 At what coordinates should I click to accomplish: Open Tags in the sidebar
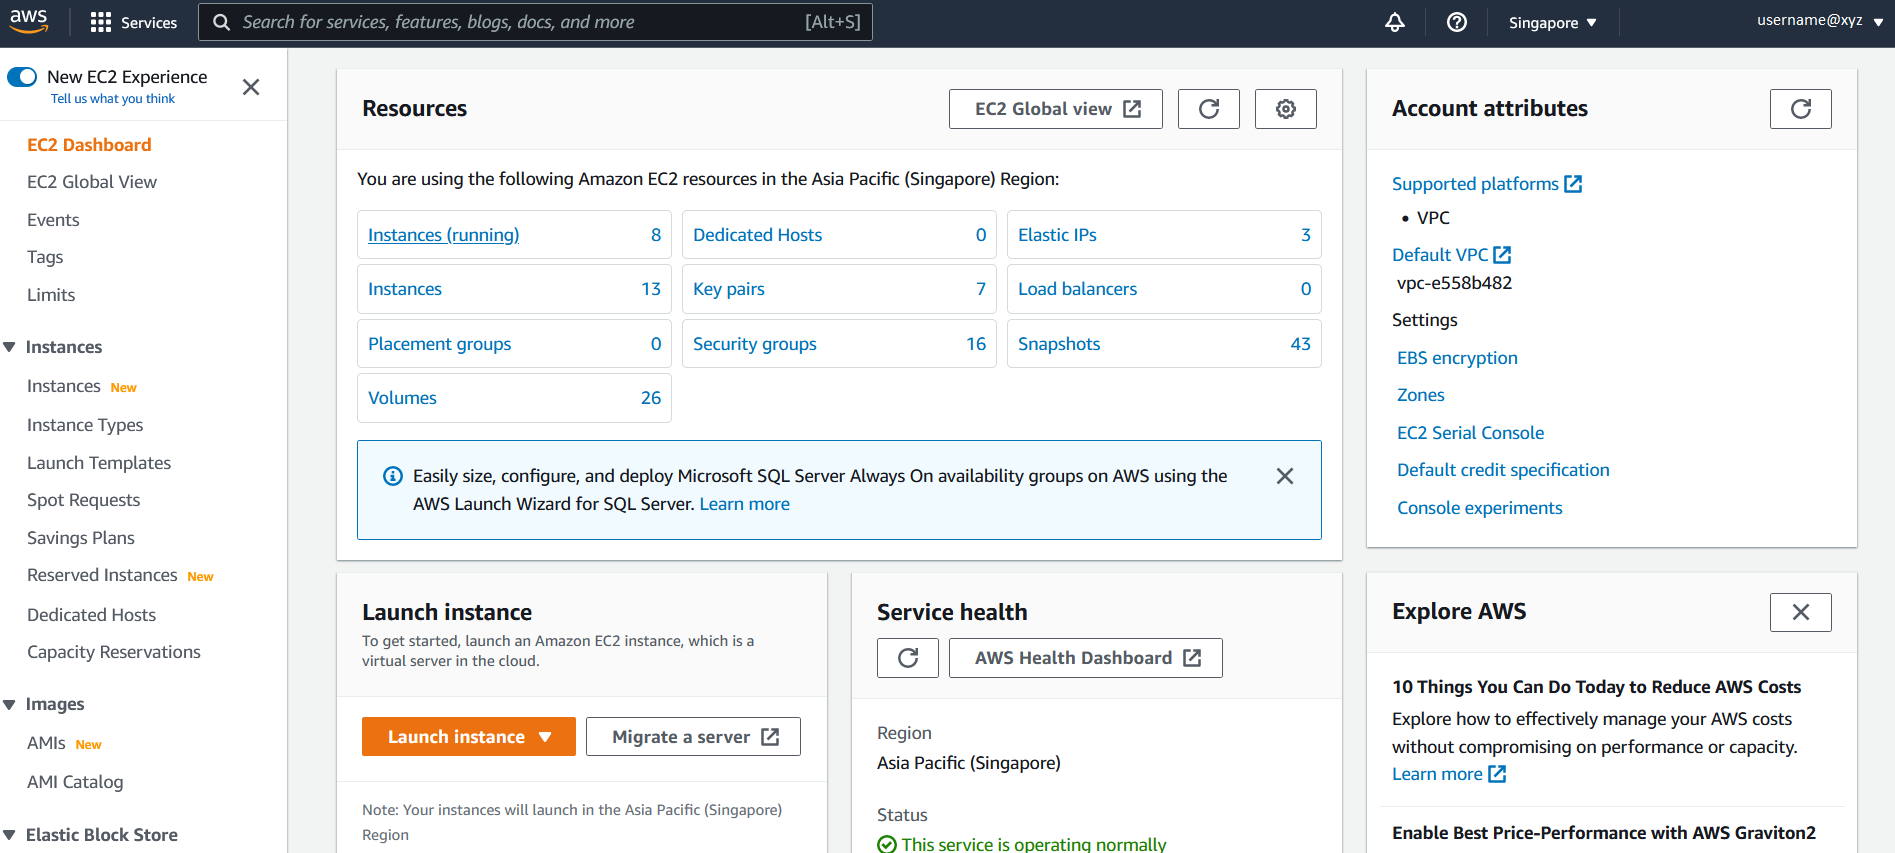click(45, 257)
